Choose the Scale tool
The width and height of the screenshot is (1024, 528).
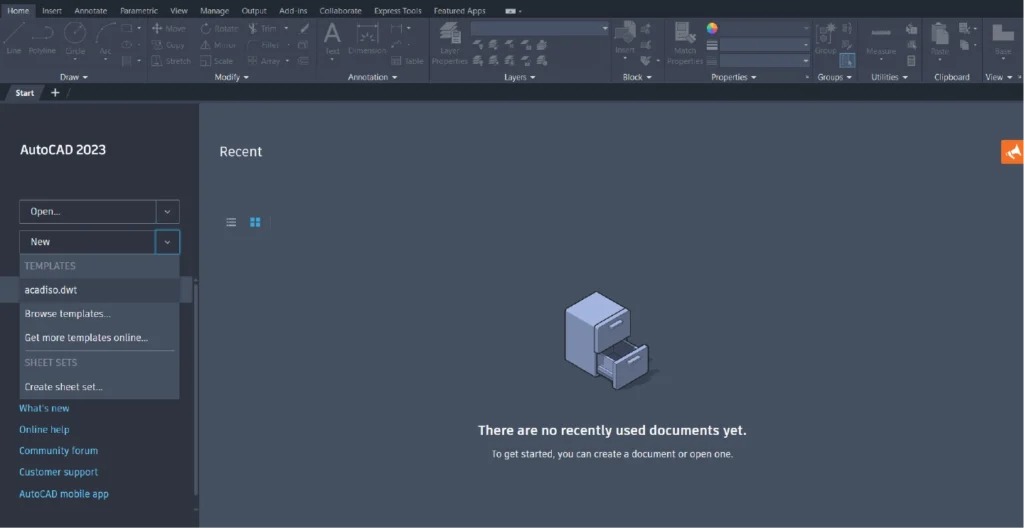216,61
